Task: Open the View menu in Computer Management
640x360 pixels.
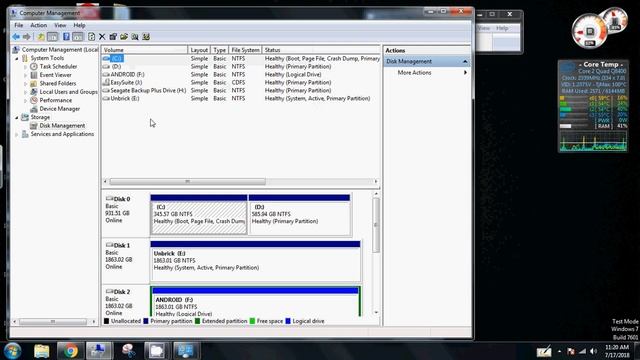Action: (60, 25)
